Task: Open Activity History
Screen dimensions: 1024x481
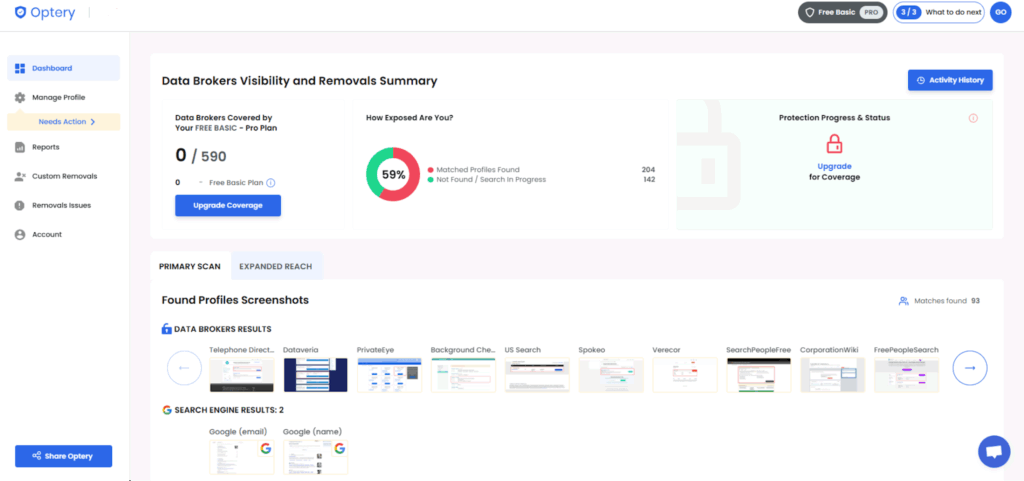Action: pyautogui.click(x=950, y=80)
